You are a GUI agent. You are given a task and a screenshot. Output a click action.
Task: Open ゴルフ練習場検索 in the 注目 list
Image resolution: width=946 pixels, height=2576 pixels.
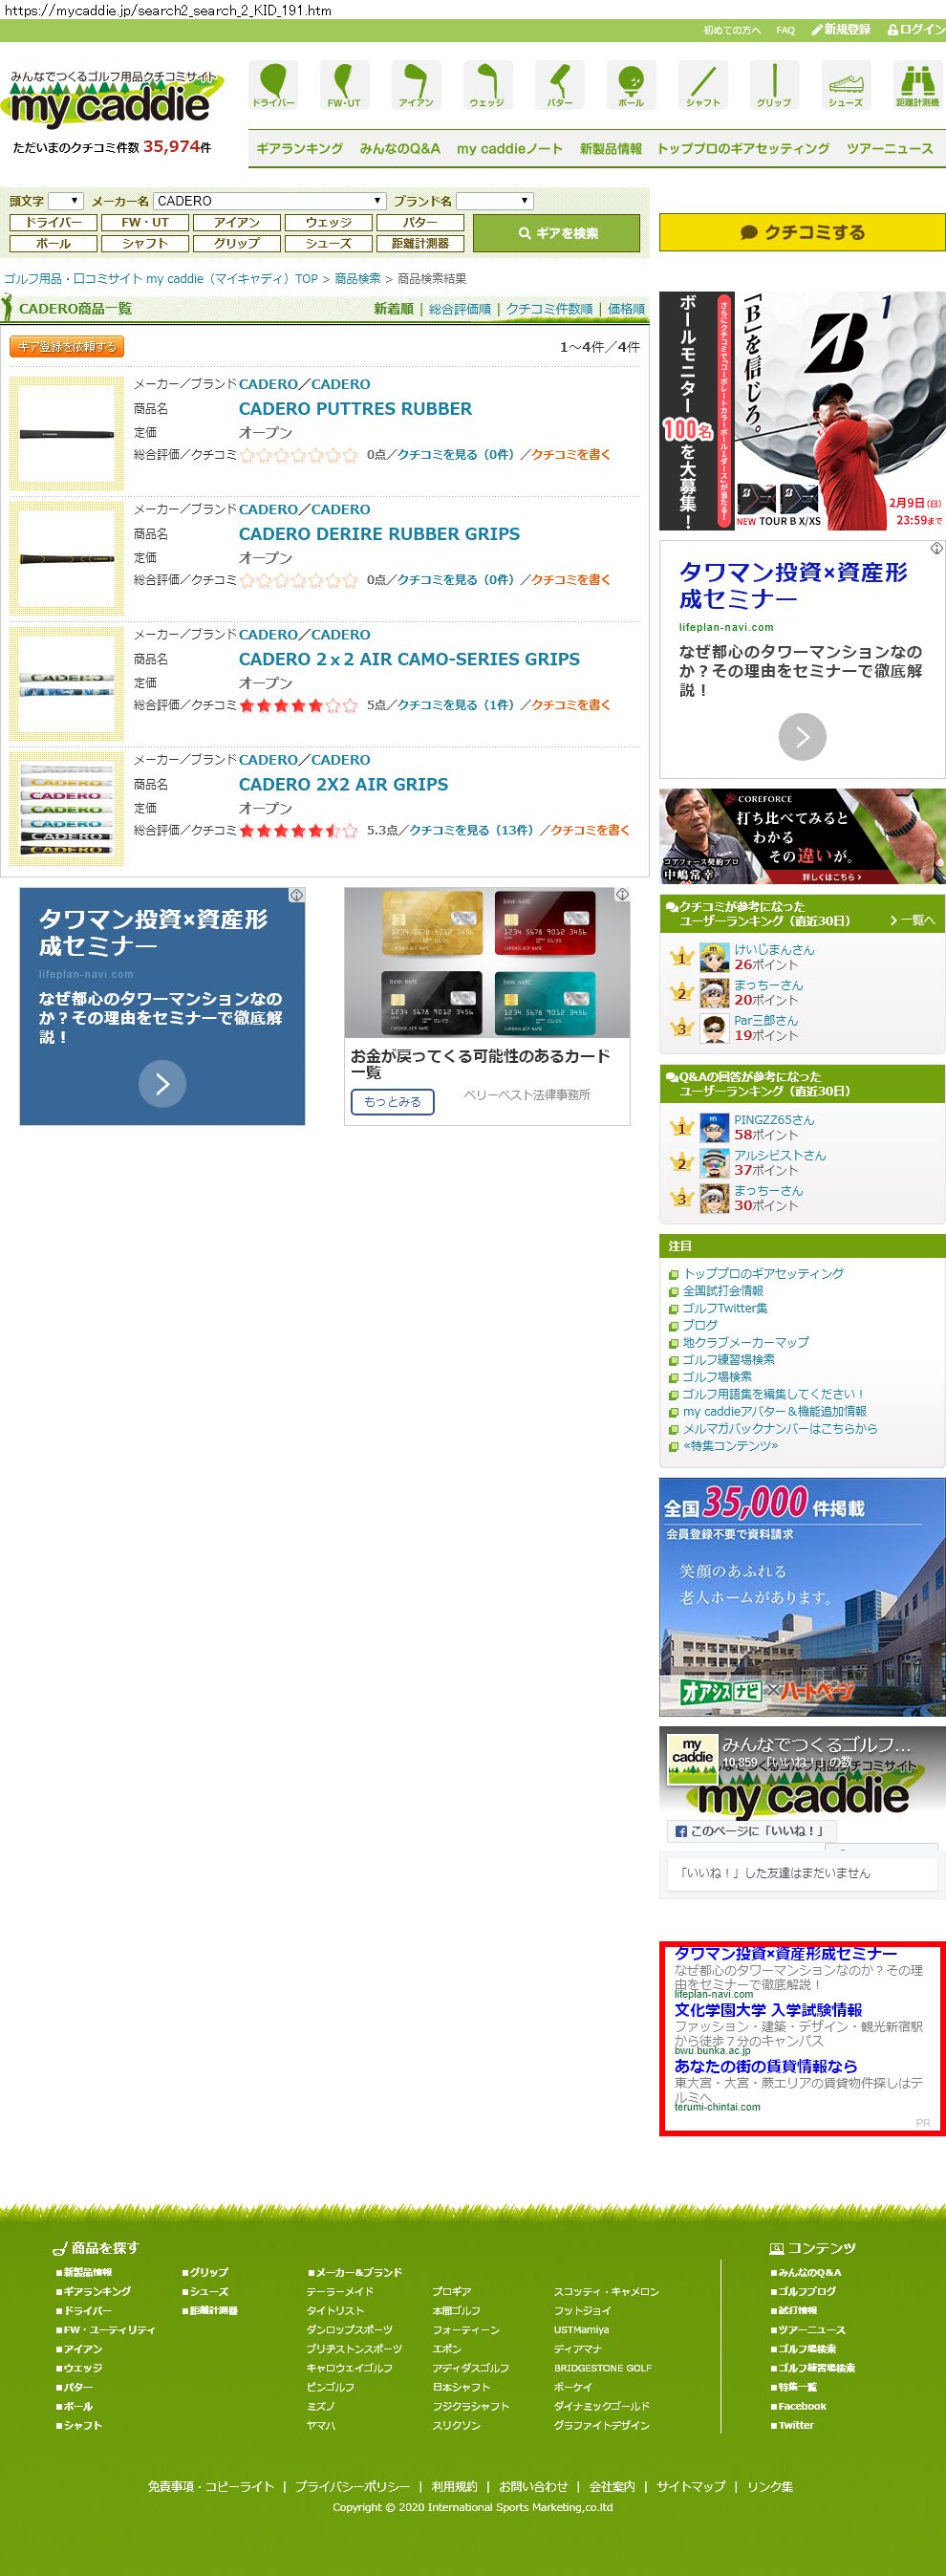coord(728,1360)
